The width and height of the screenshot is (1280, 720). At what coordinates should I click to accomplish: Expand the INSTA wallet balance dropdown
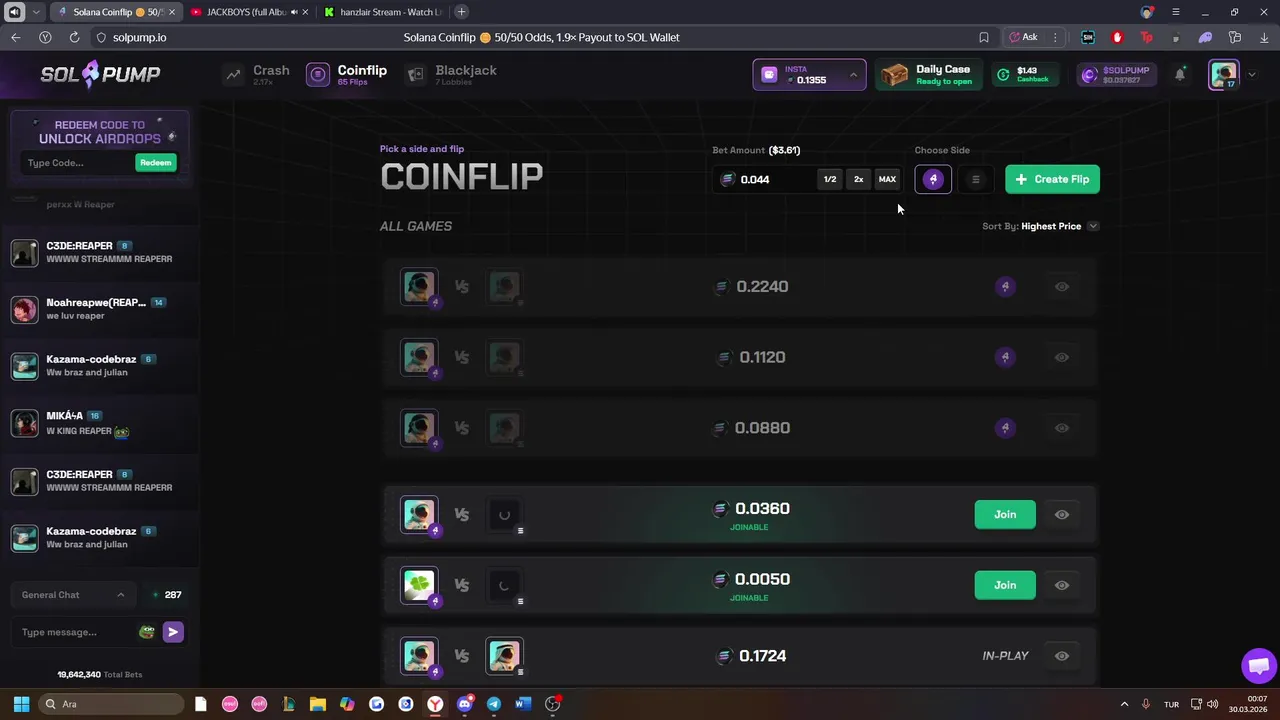click(853, 75)
